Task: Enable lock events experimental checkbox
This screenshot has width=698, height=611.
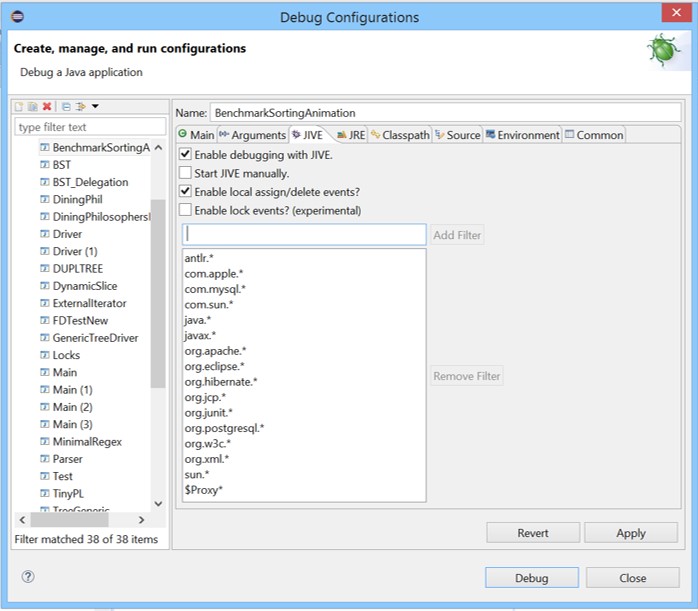Action: [x=185, y=210]
